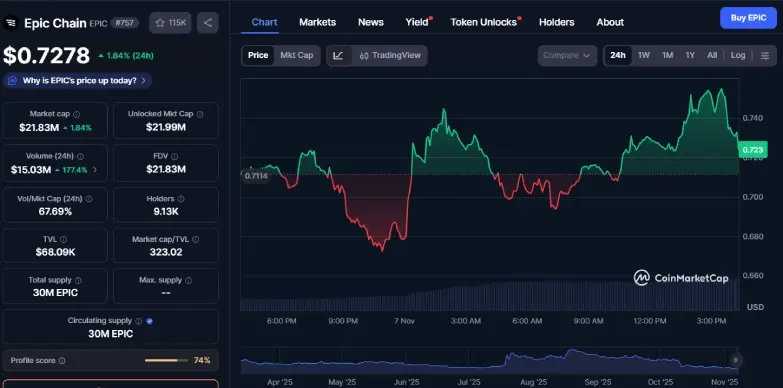
Task: Add EPIC to watchlist with star button
Action: pyautogui.click(x=170, y=23)
